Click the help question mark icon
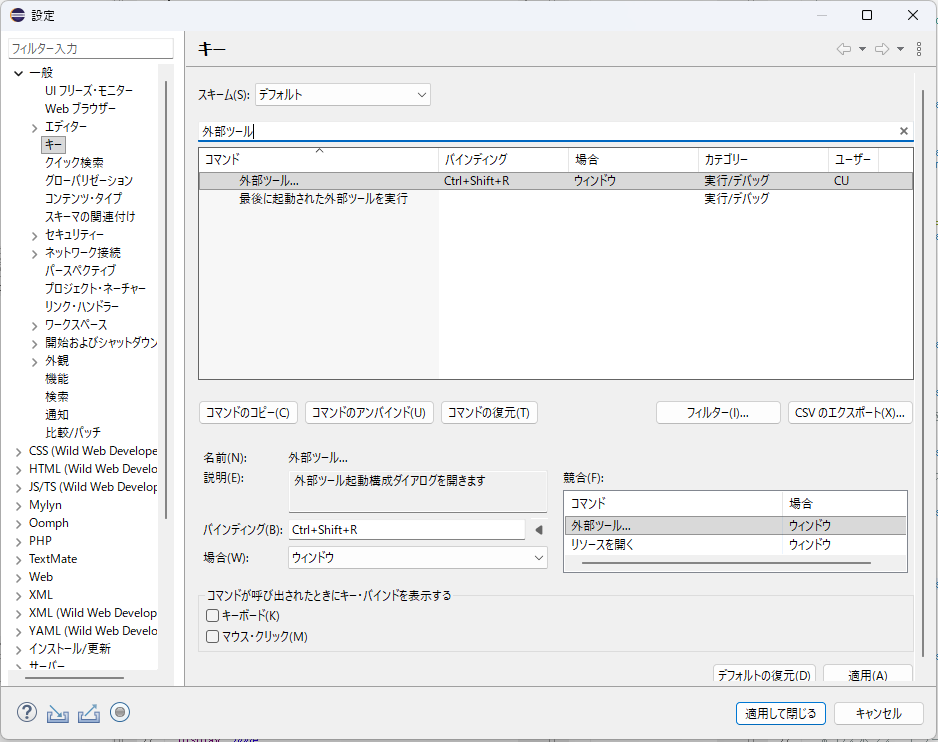Screen dimensions: 938x742 [x=27, y=713]
